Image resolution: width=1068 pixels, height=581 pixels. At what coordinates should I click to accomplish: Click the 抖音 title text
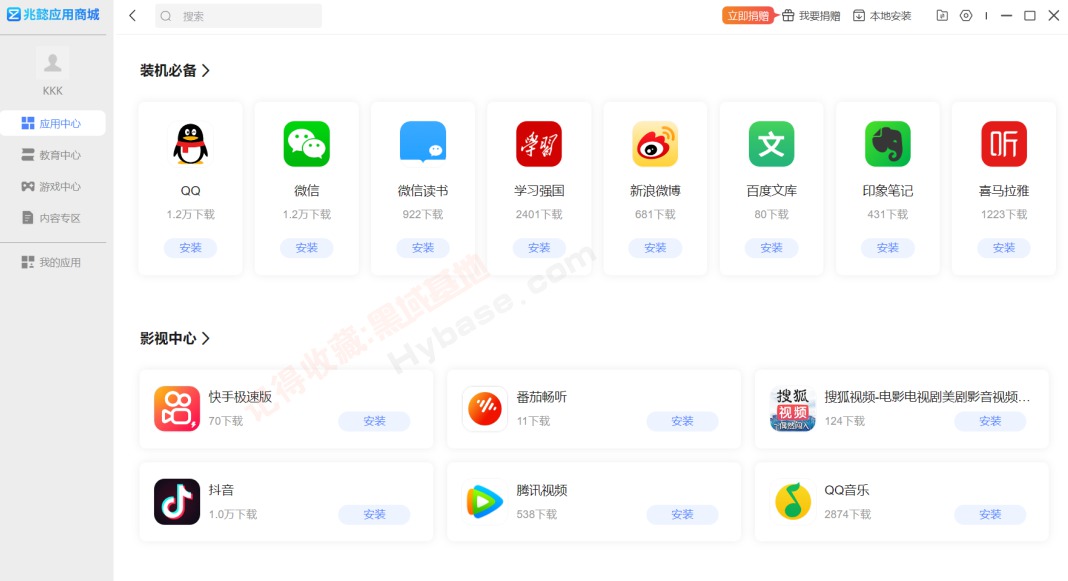[221, 490]
